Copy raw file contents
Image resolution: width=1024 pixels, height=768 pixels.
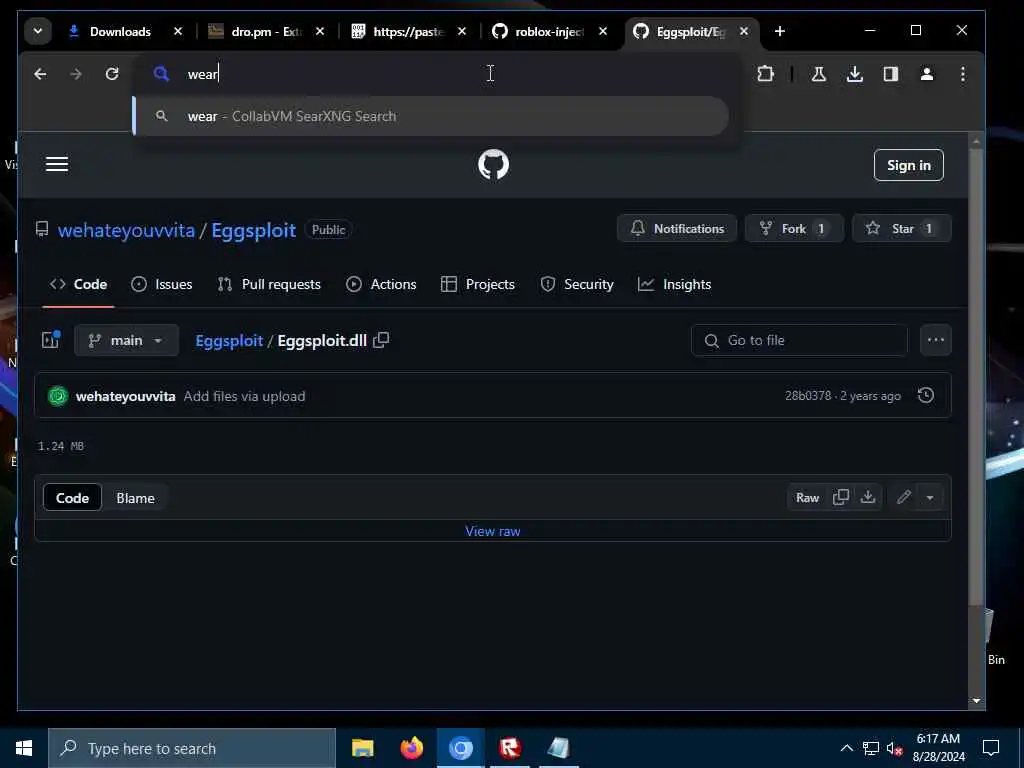(x=840, y=498)
